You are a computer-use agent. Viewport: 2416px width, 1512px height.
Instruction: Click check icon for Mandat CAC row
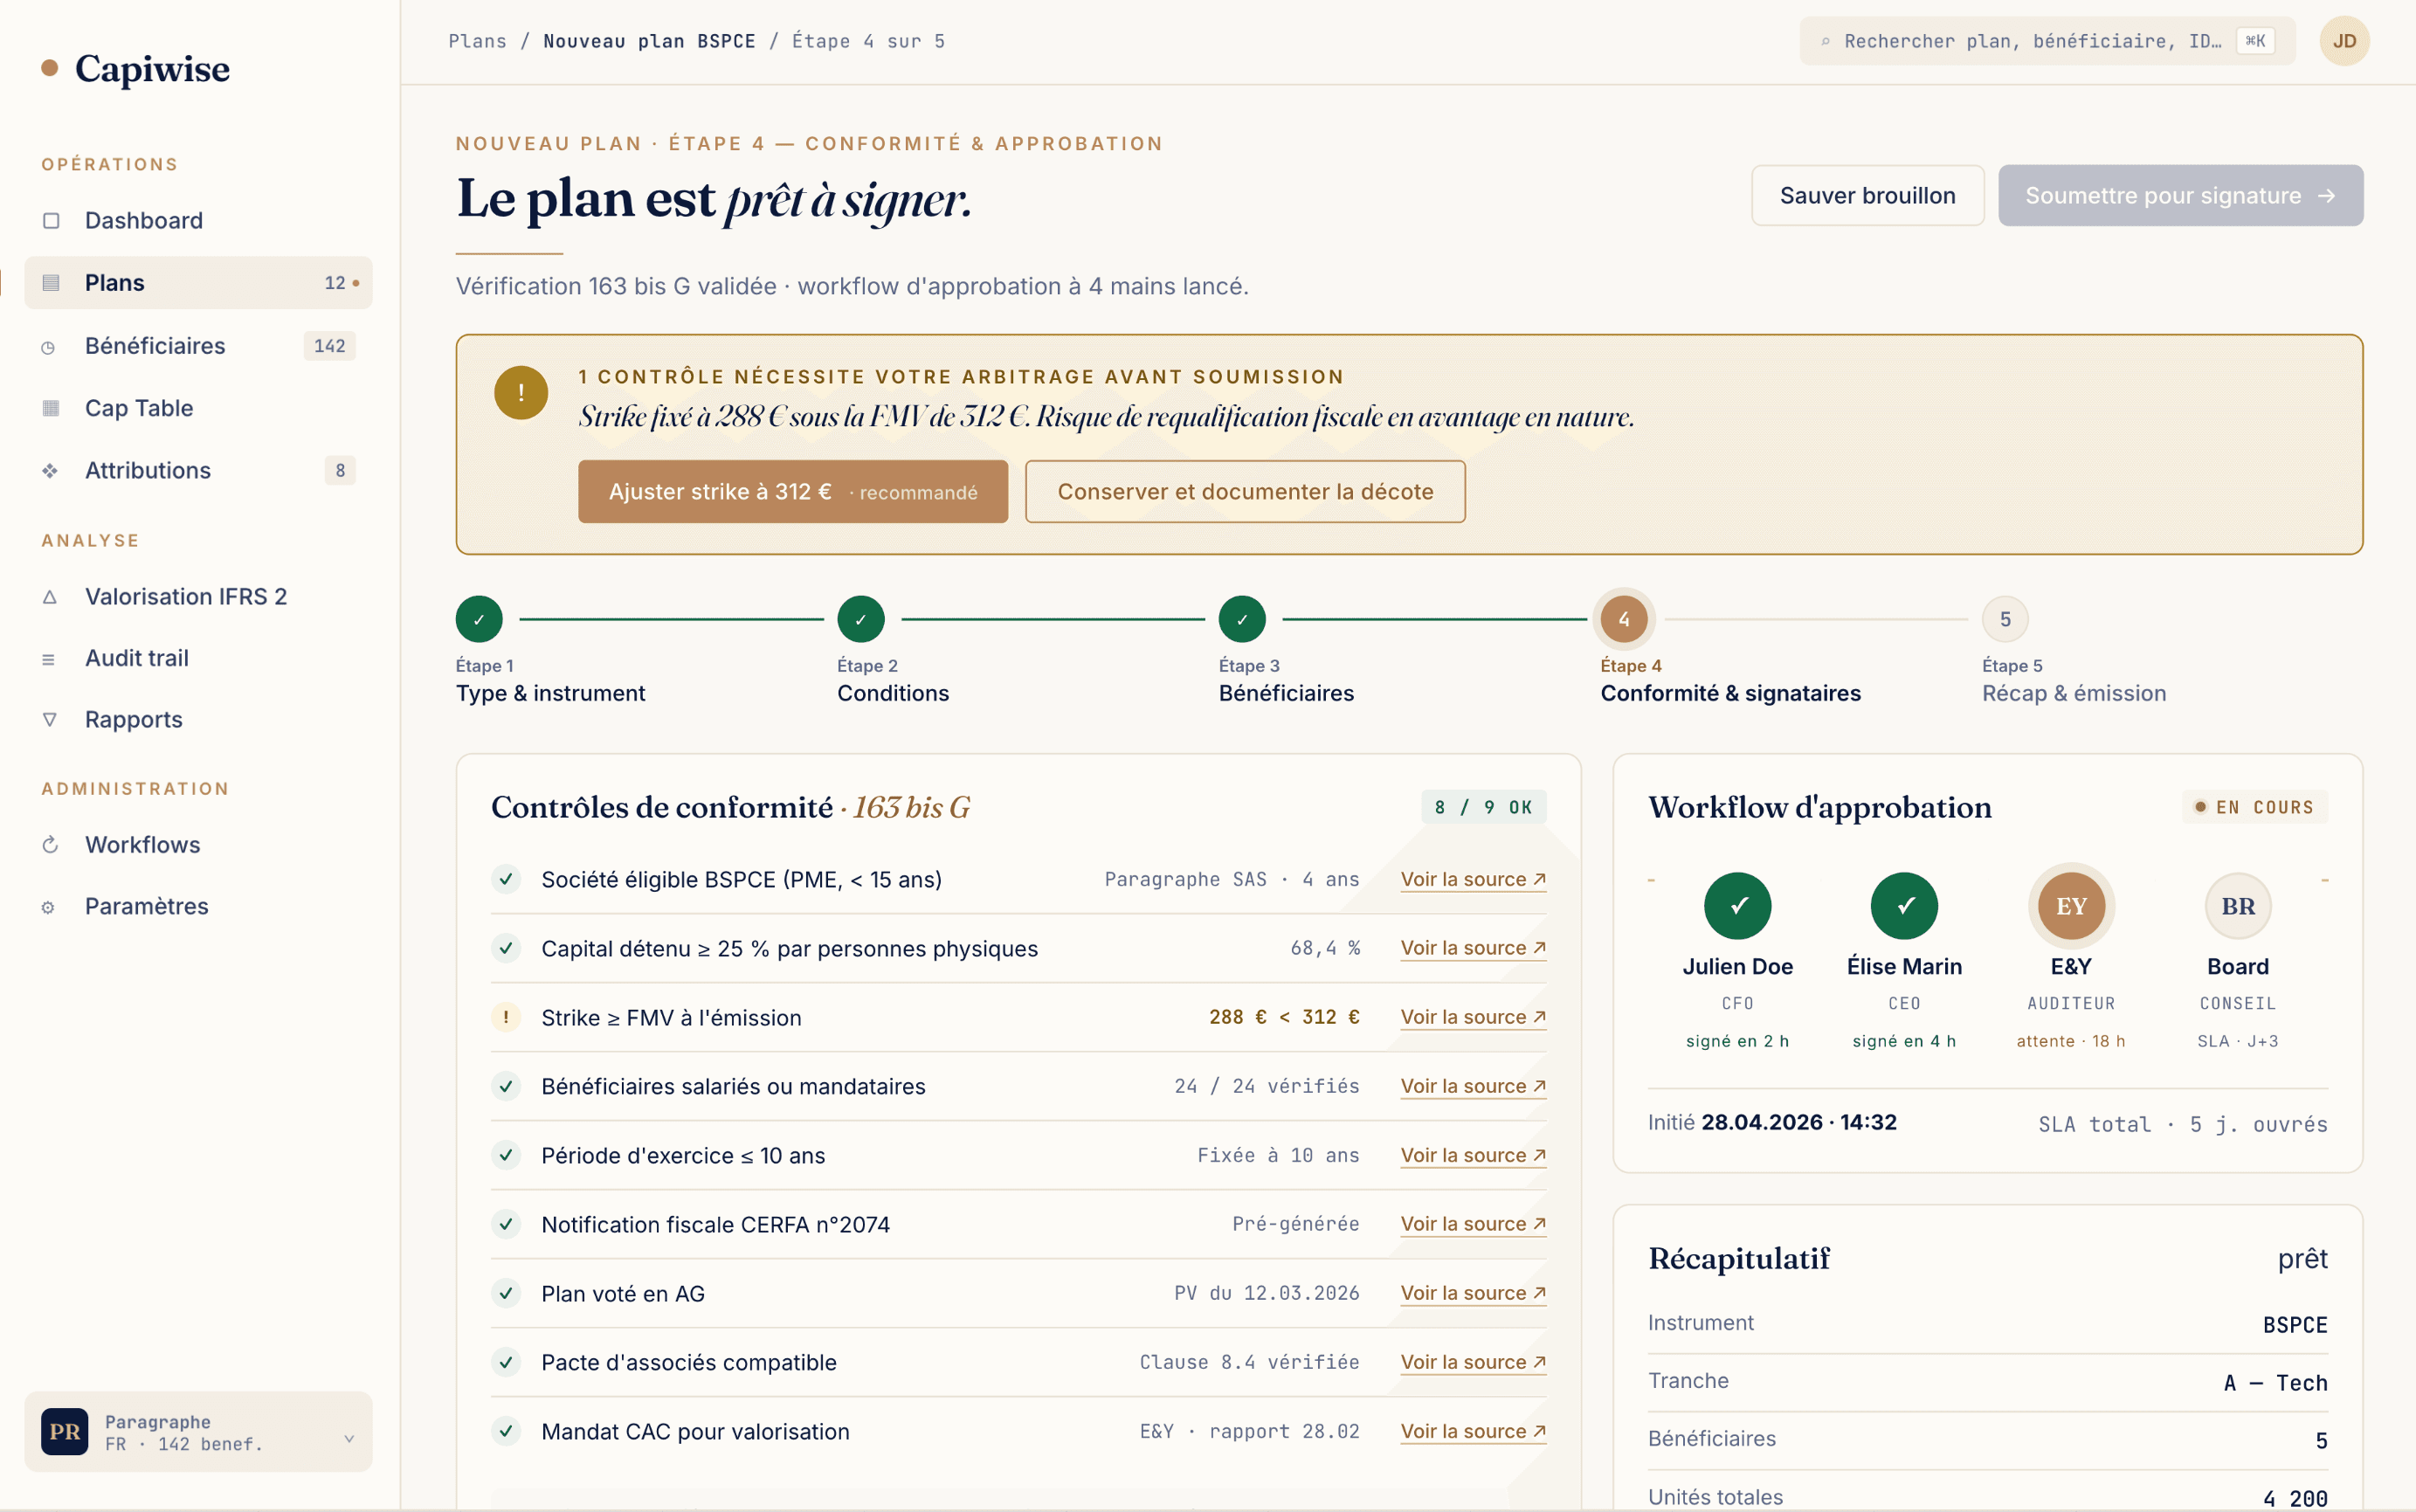tap(506, 1431)
